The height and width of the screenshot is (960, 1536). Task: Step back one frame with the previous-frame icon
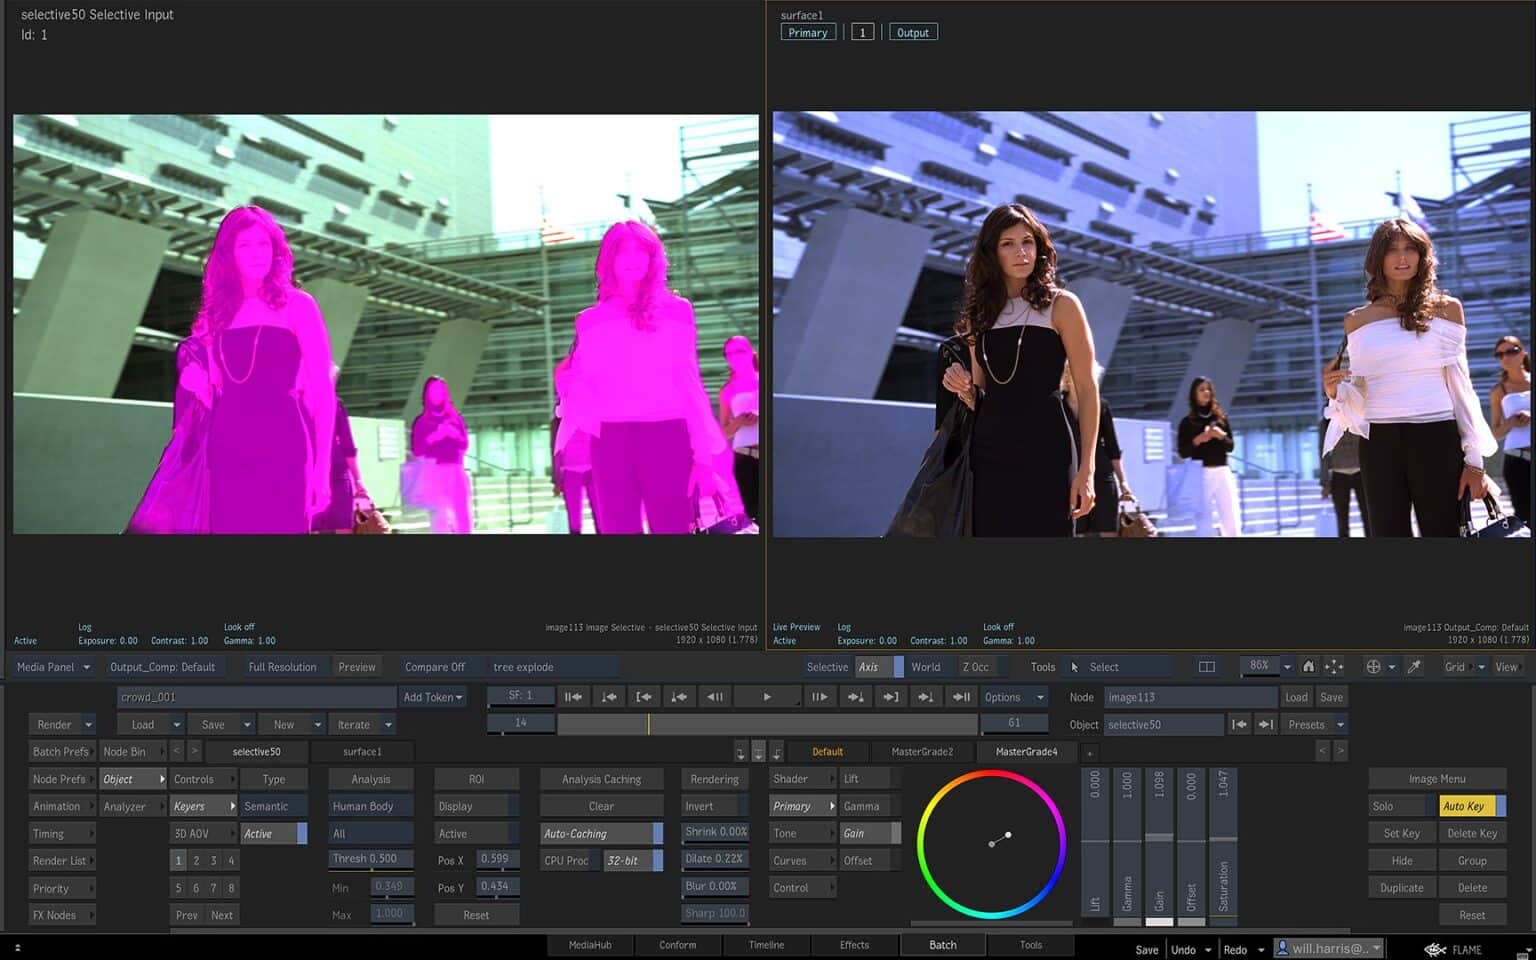pos(716,697)
